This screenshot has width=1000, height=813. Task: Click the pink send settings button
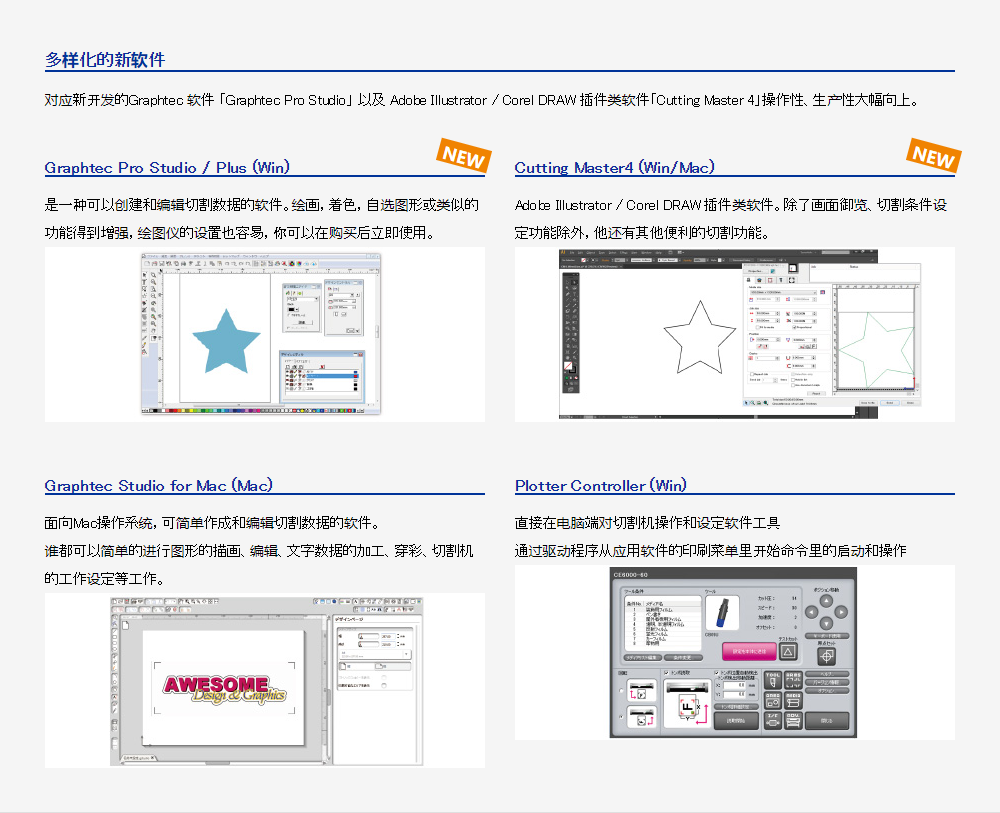pos(749,652)
